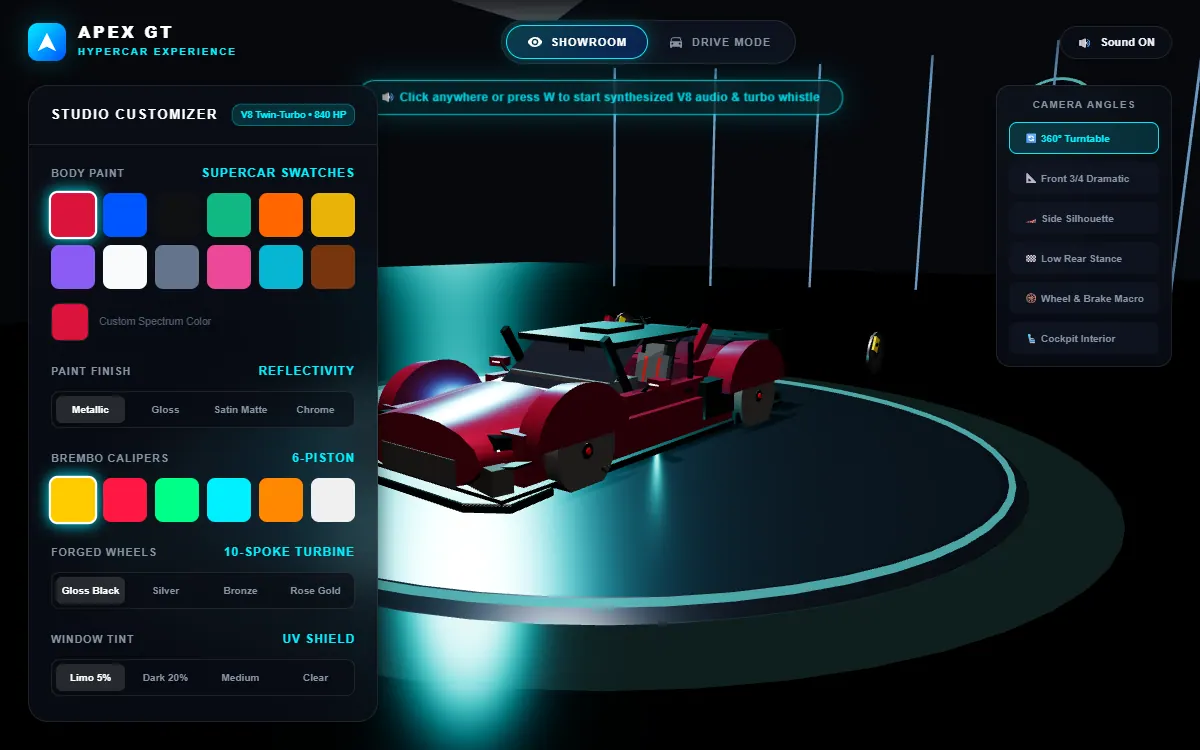Choose the green body paint swatch
Screen dimensions: 1200x750
(229, 215)
